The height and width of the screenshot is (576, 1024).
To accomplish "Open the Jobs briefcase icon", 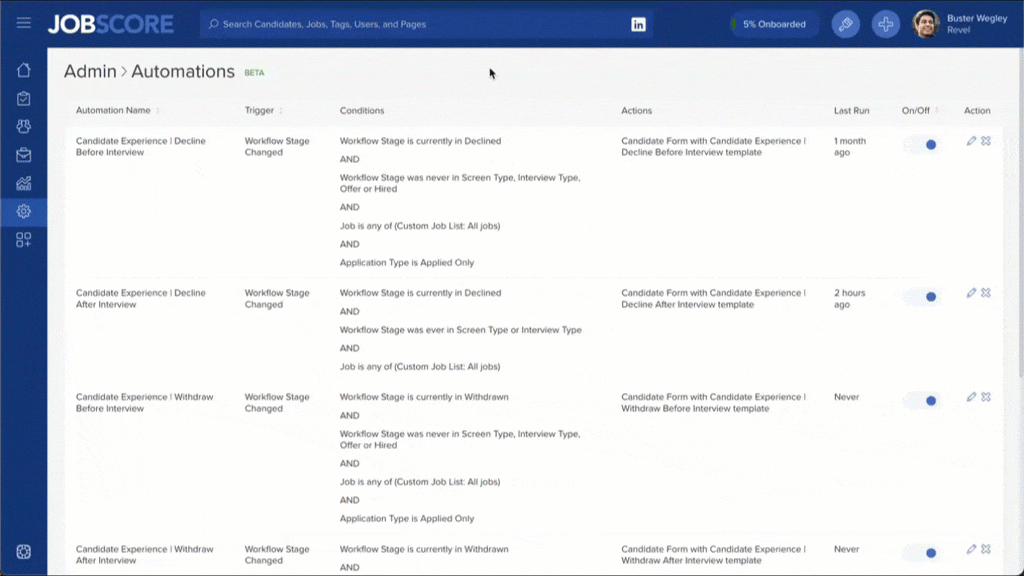I will [x=23, y=155].
